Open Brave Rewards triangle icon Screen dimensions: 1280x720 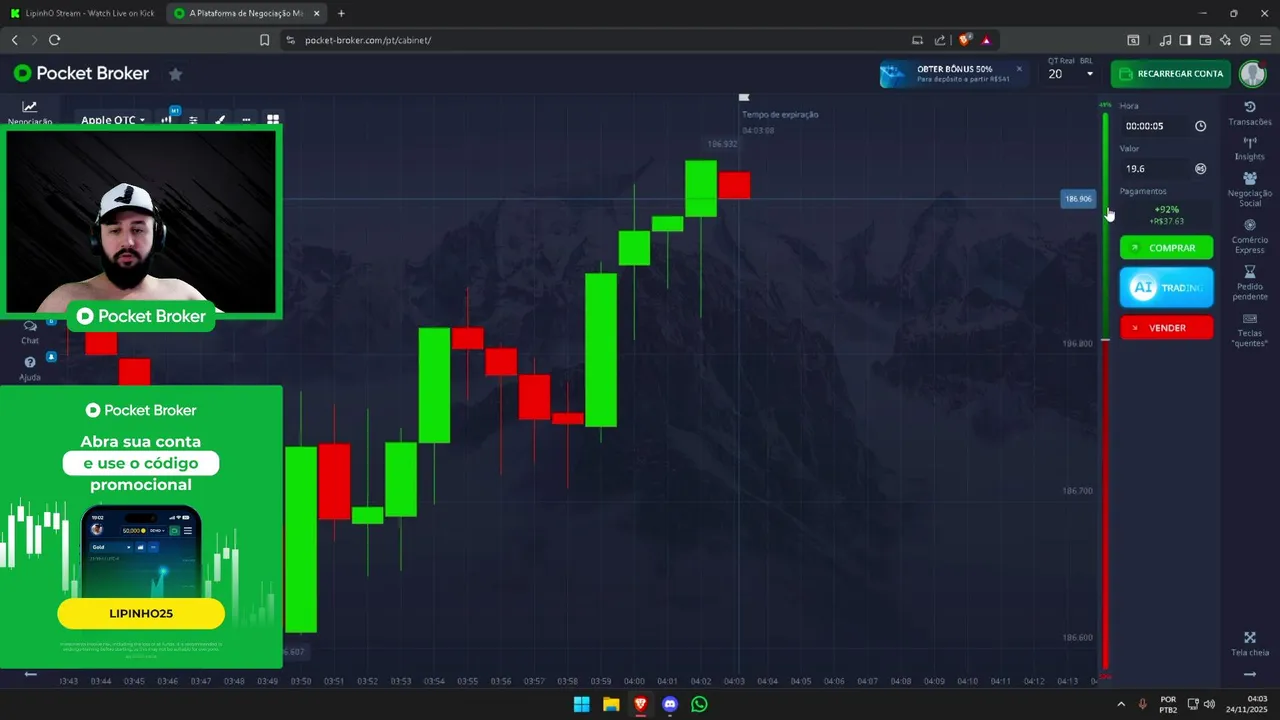986,40
